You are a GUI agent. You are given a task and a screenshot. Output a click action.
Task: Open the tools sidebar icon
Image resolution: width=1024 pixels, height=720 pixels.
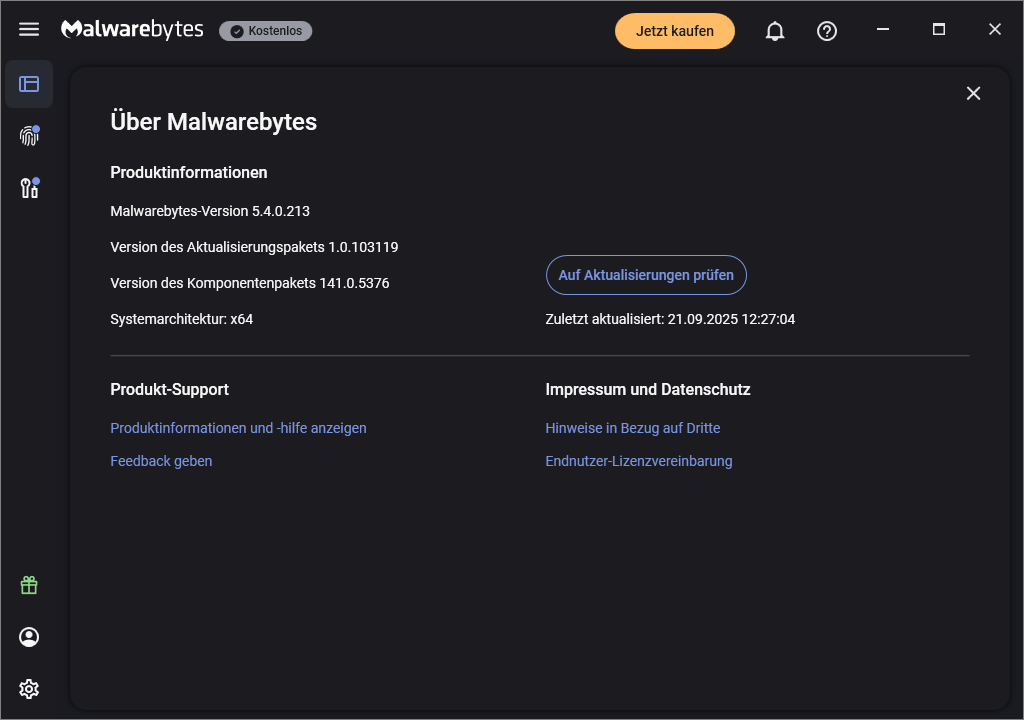(x=29, y=188)
